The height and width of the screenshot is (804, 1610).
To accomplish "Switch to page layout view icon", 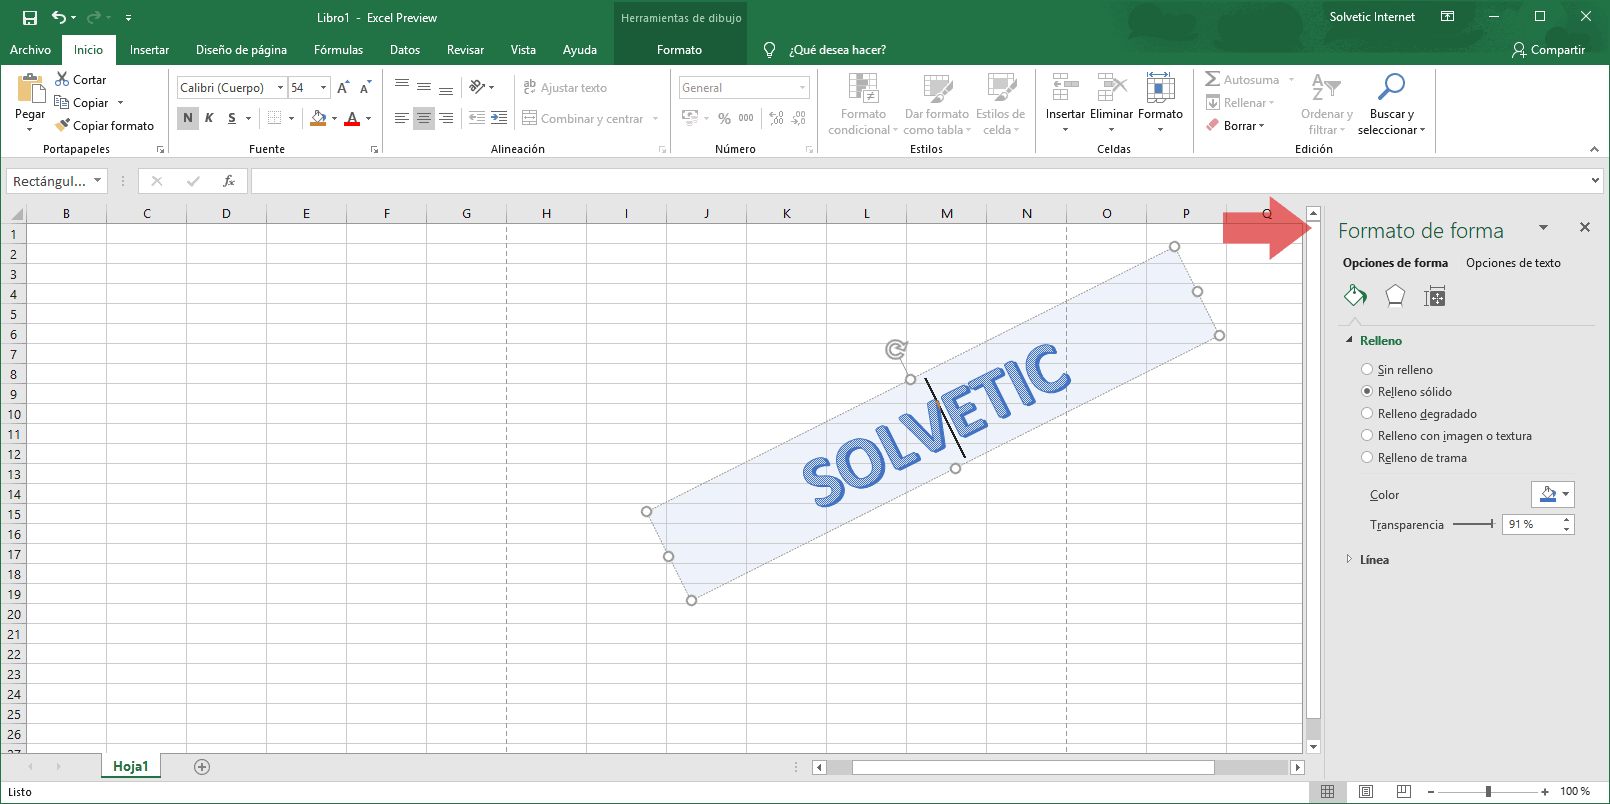I will 1366,791.
